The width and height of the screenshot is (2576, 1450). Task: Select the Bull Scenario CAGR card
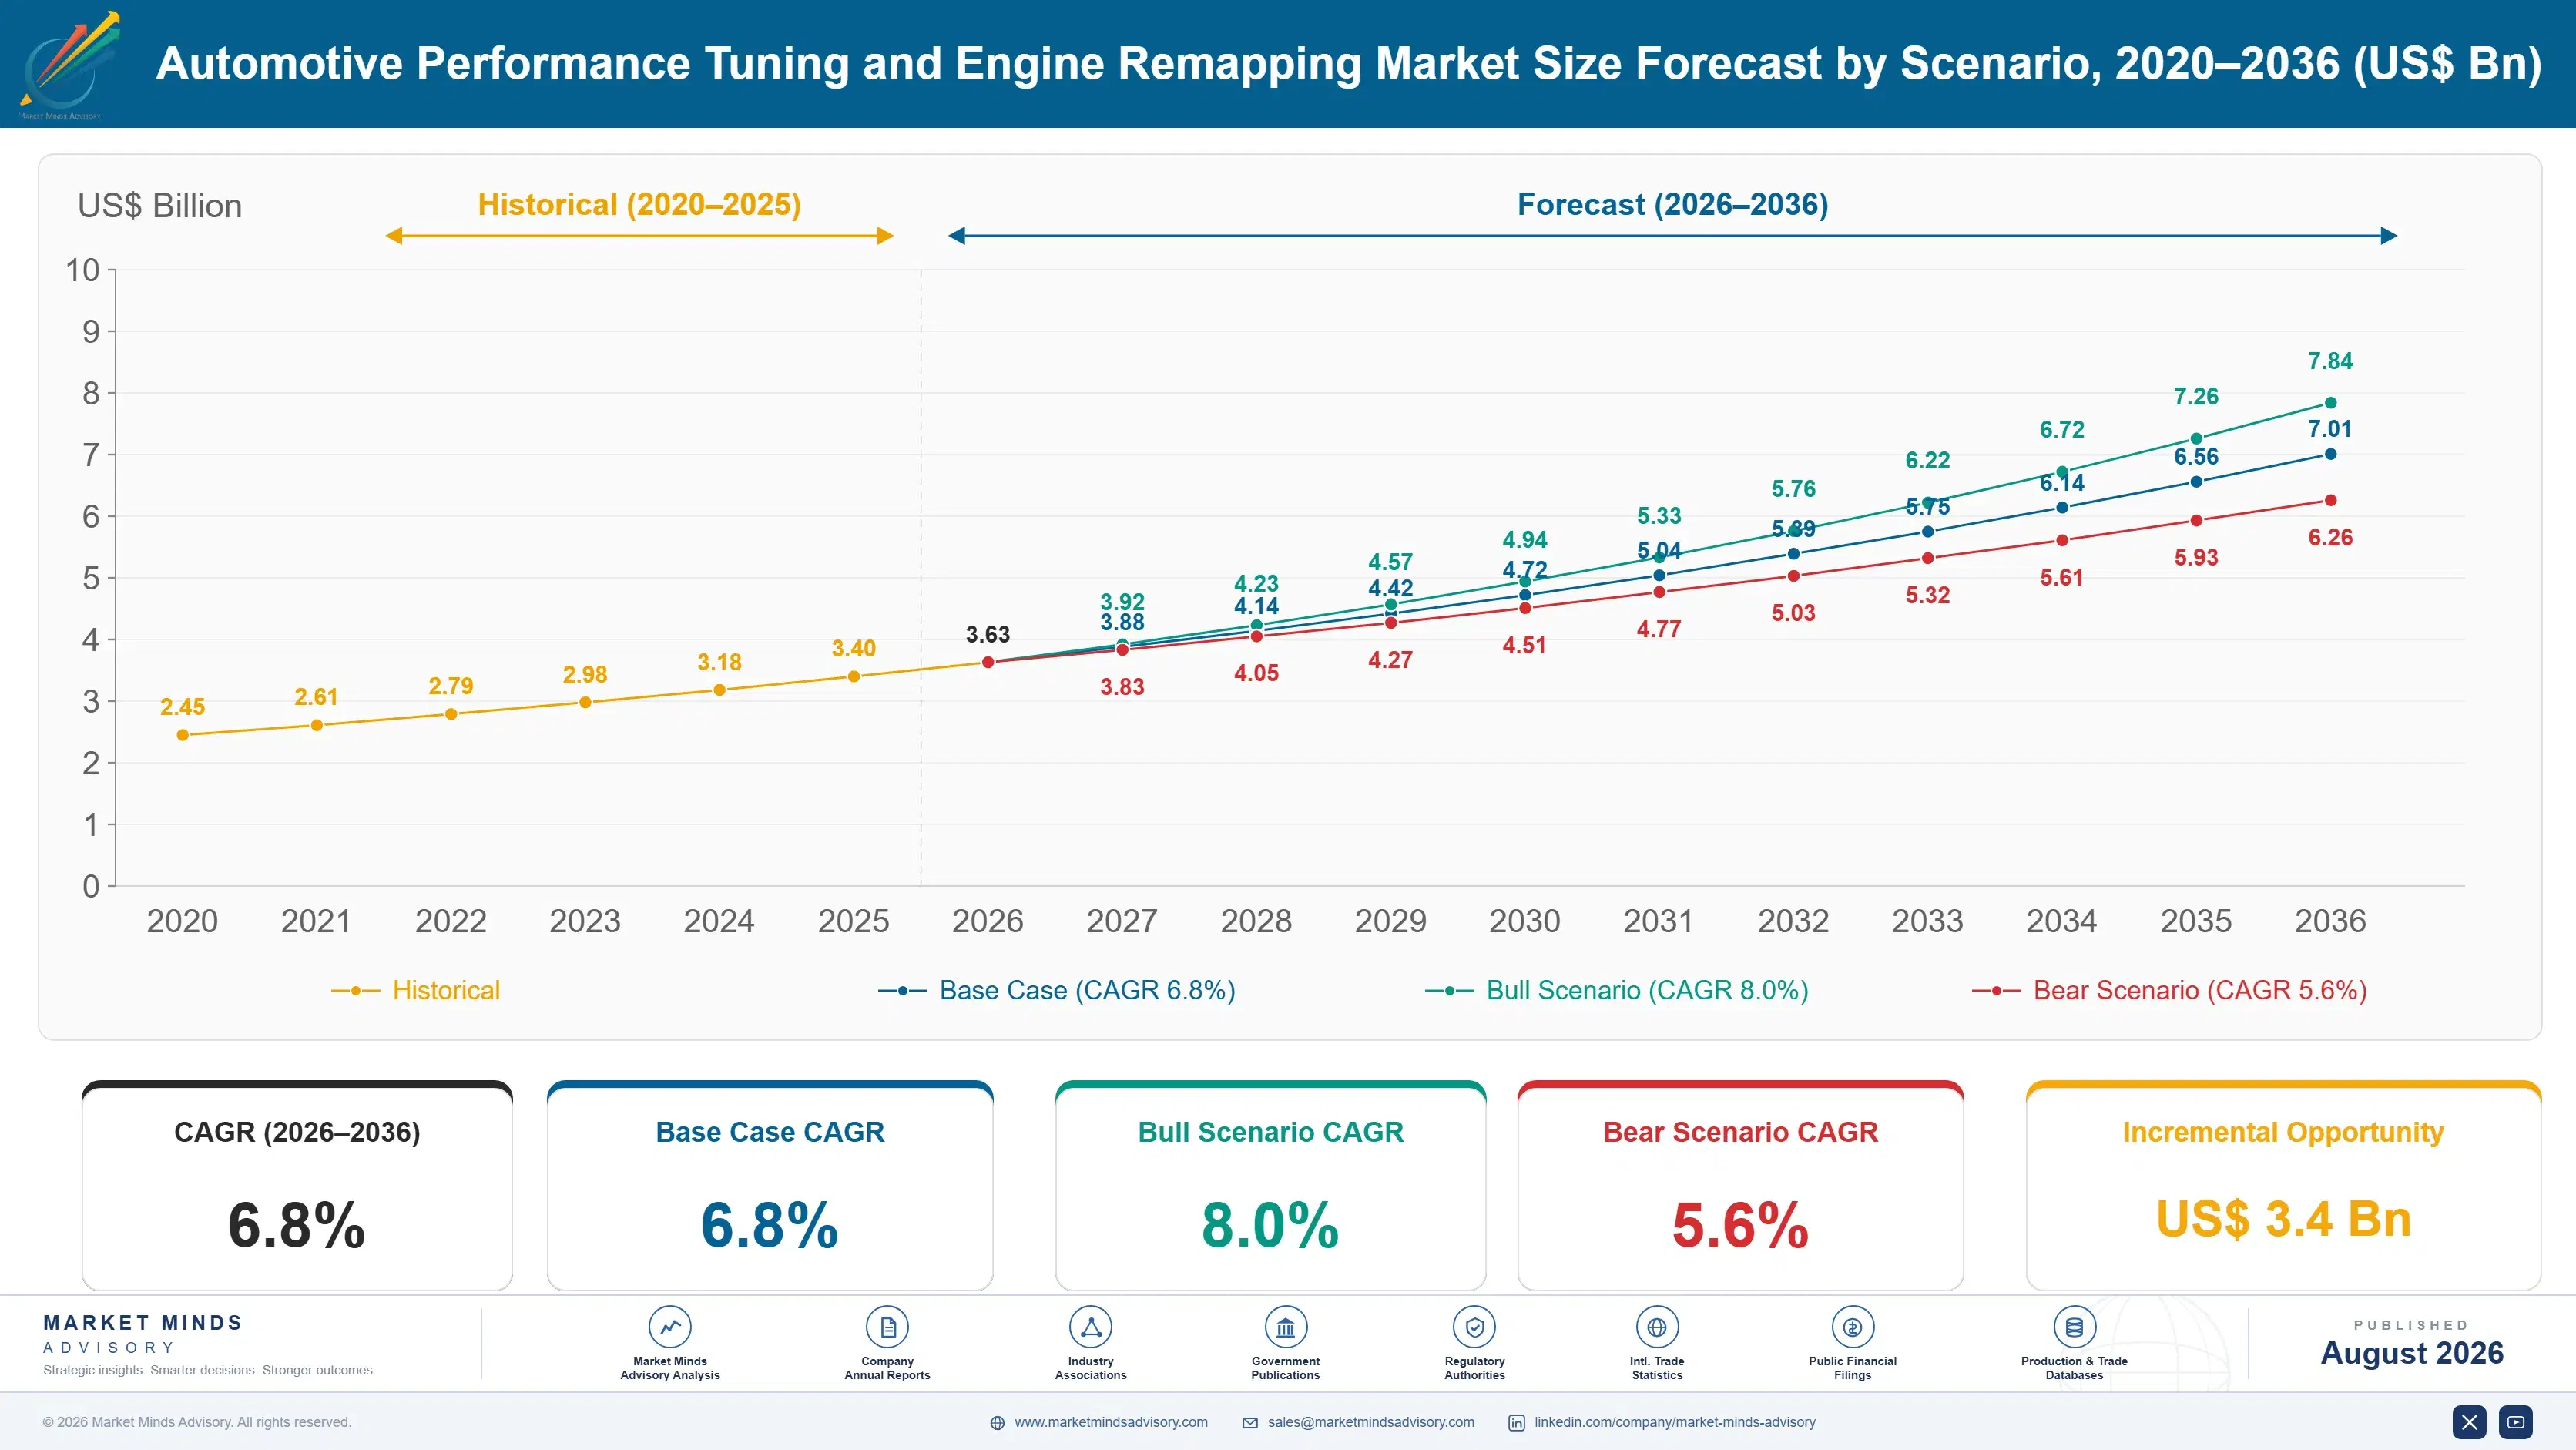(1271, 1186)
